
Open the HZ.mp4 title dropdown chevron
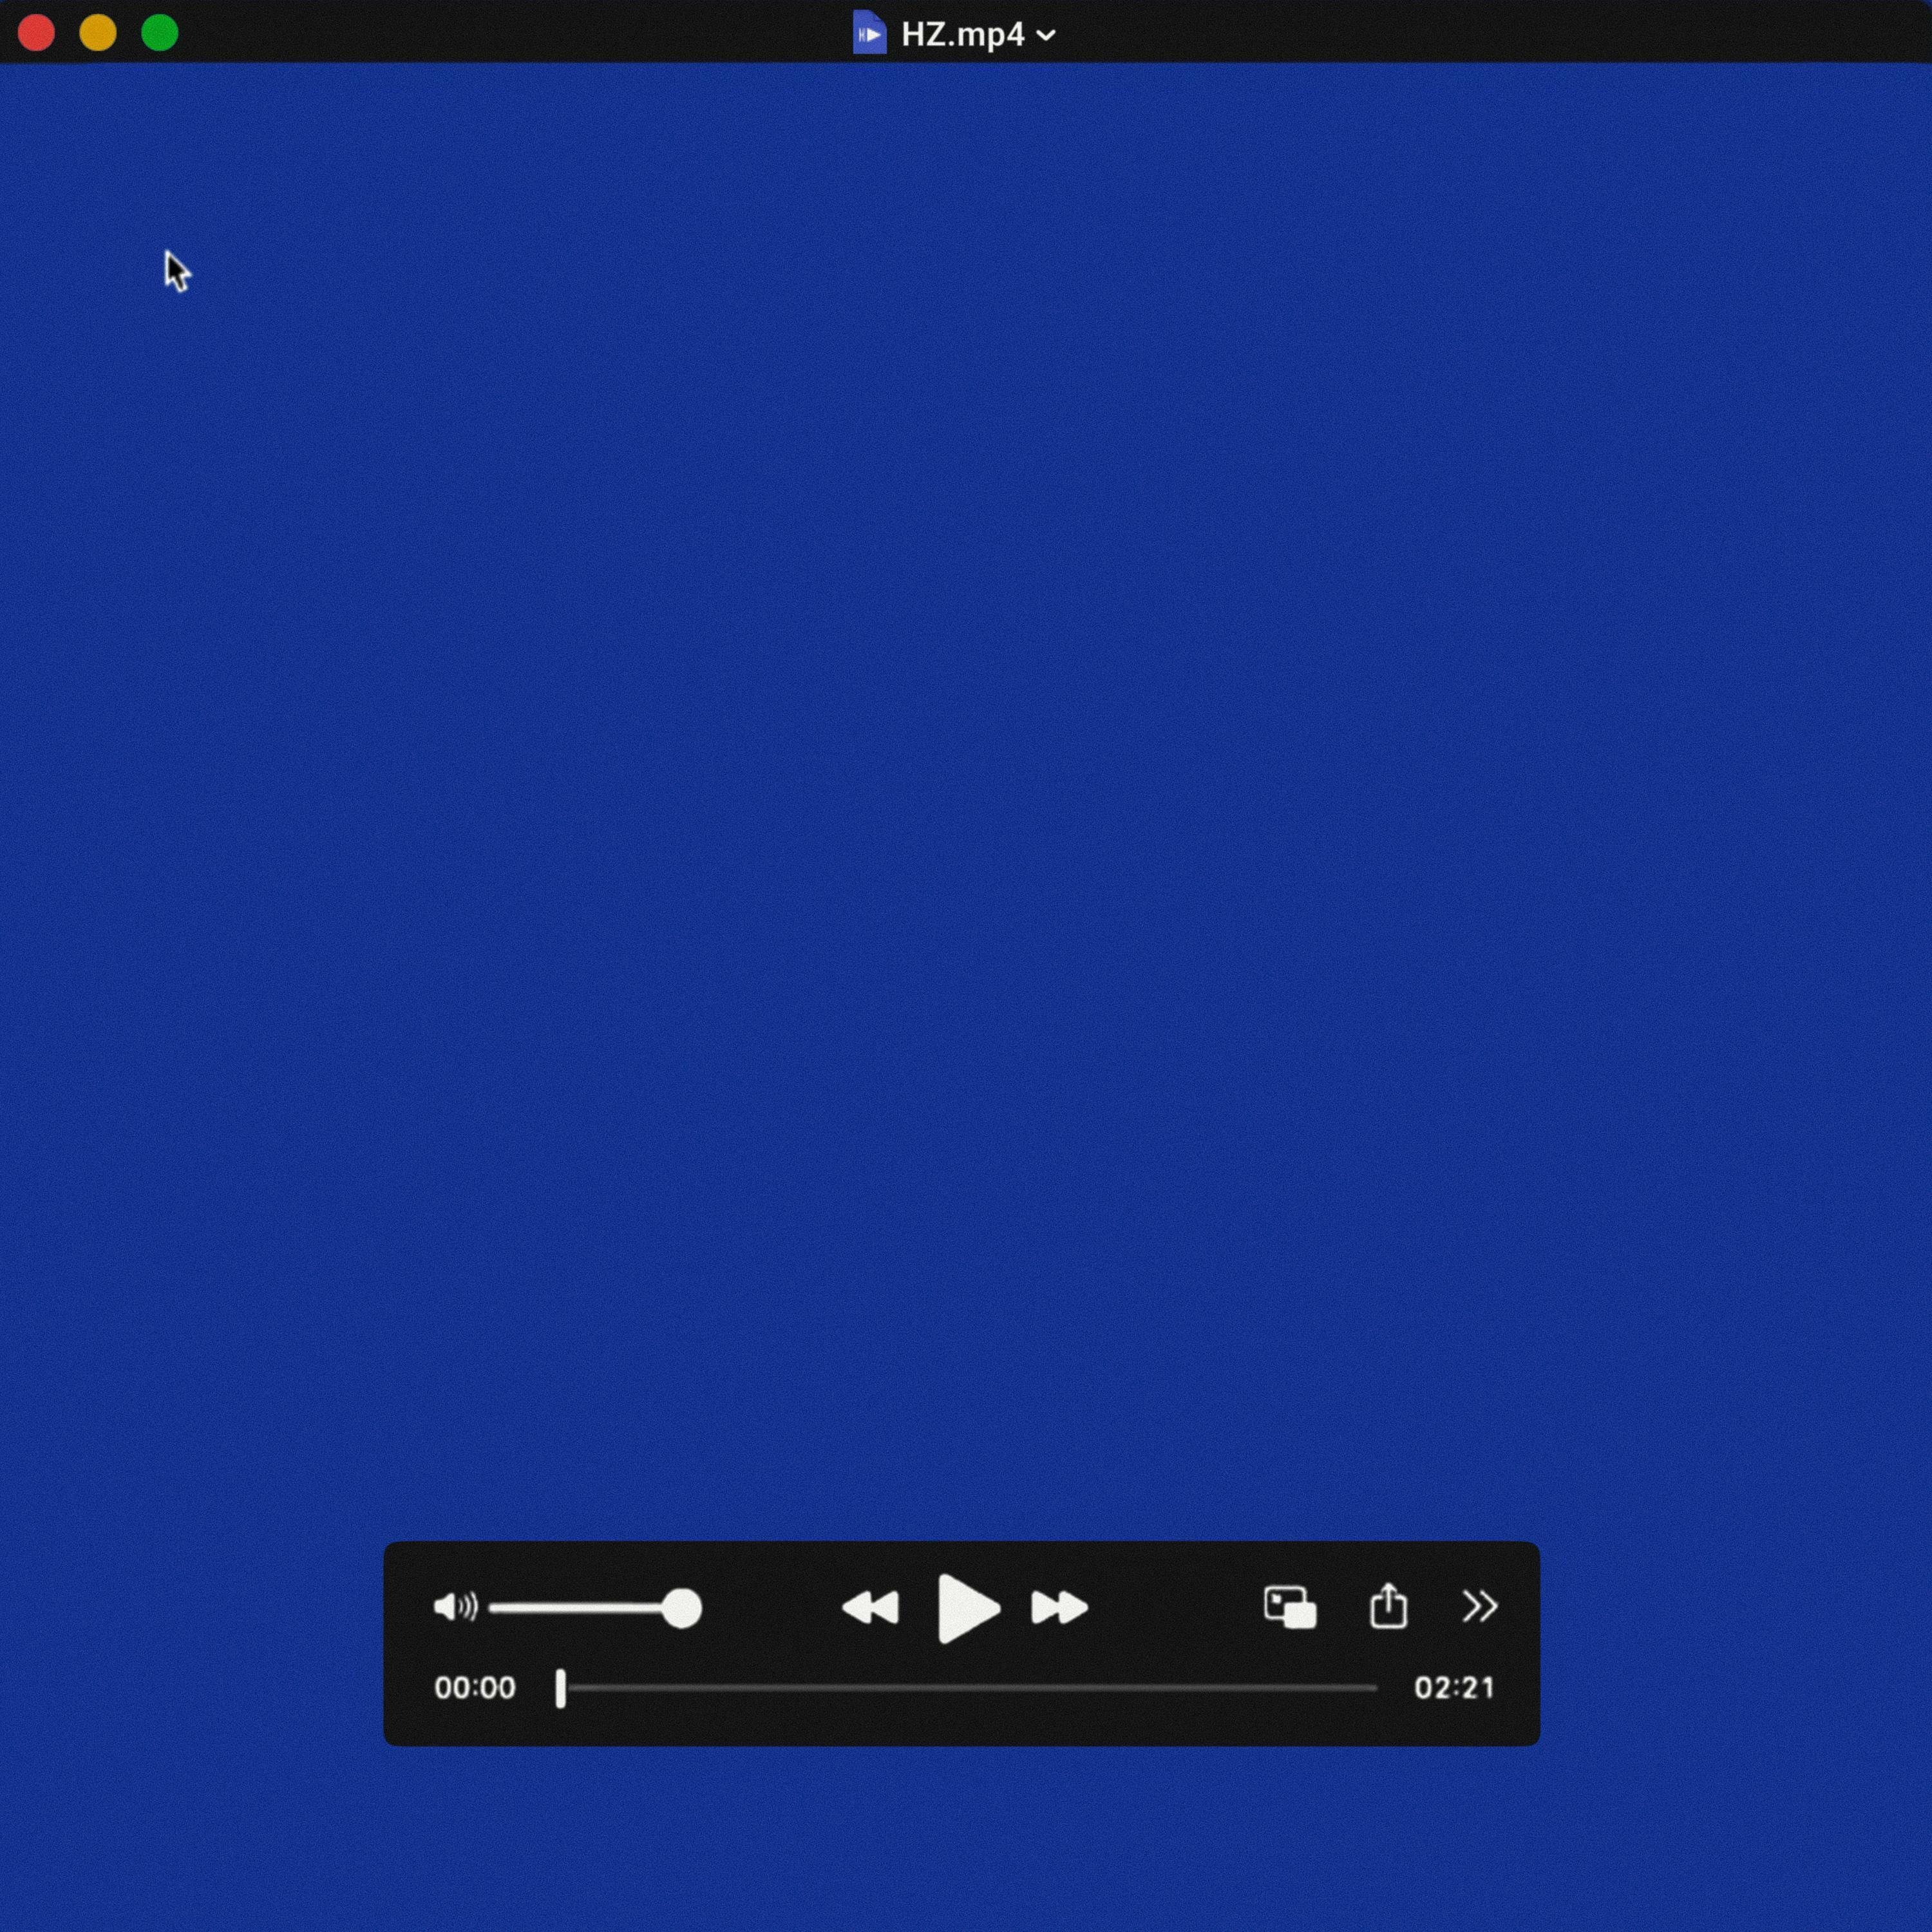pos(1046,35)
